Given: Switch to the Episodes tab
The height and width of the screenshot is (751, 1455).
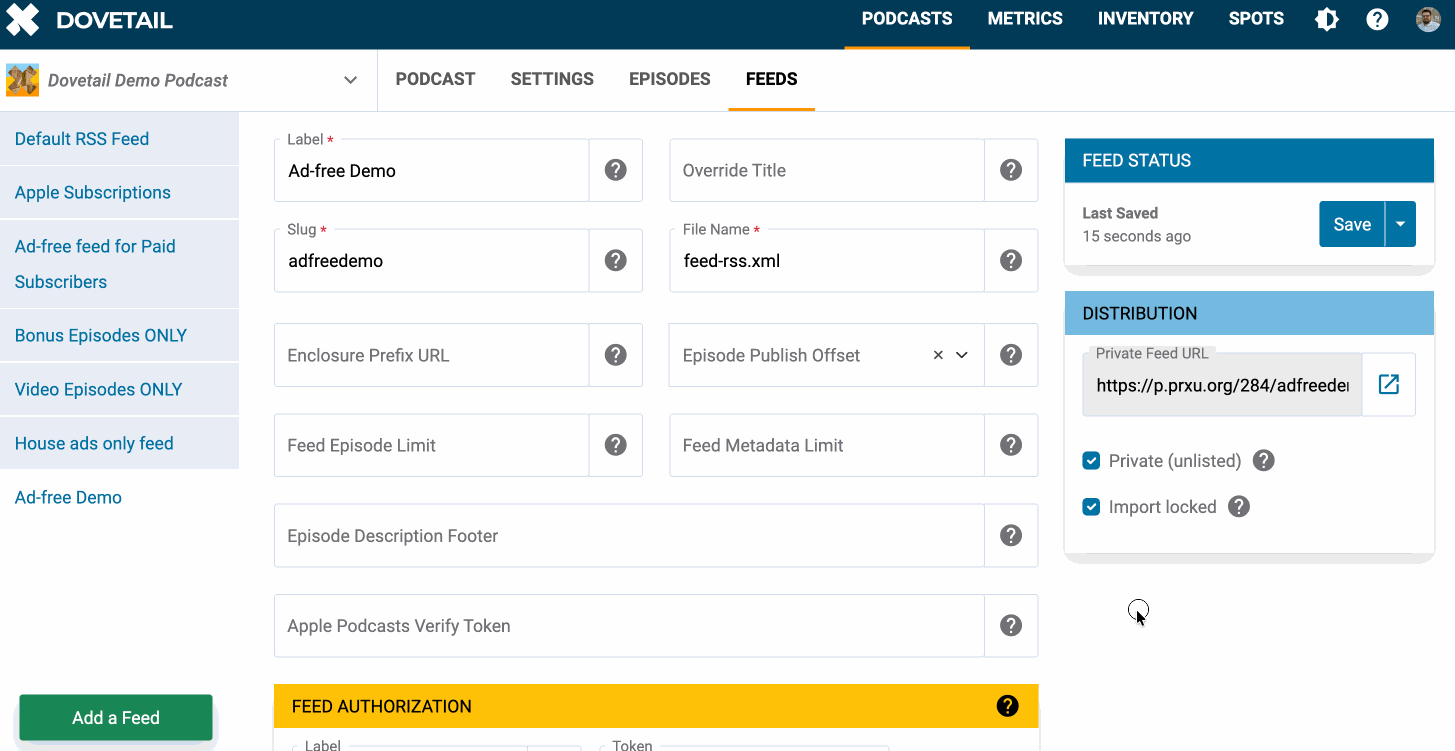Looking at the screenshot, I should coord(669,79).
